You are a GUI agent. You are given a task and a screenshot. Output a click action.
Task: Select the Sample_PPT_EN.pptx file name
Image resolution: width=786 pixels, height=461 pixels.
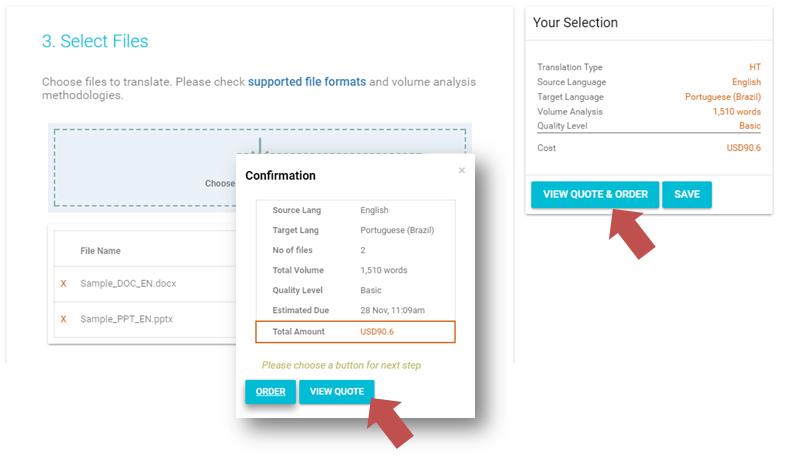128,319
